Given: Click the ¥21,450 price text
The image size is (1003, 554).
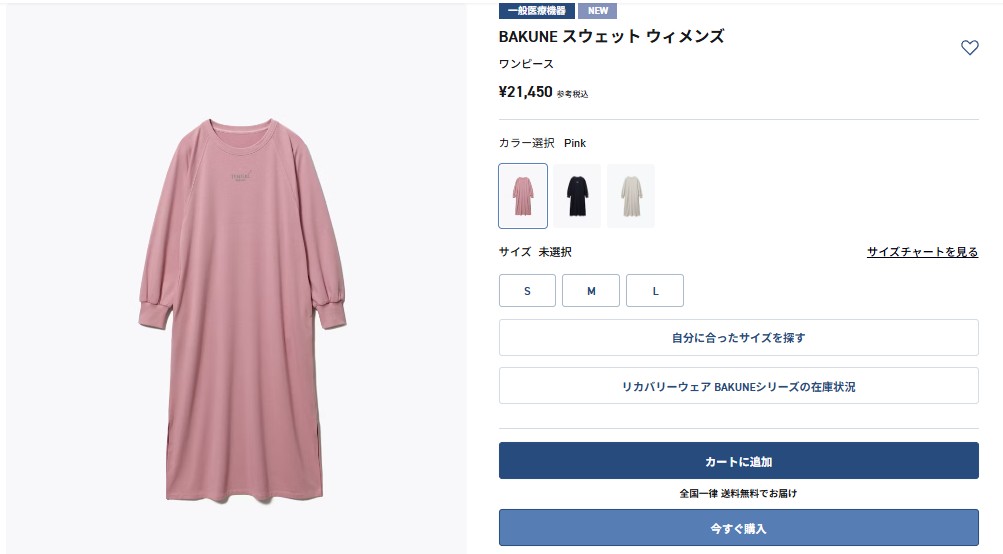Looking at the screenshot, I should 526,92.
